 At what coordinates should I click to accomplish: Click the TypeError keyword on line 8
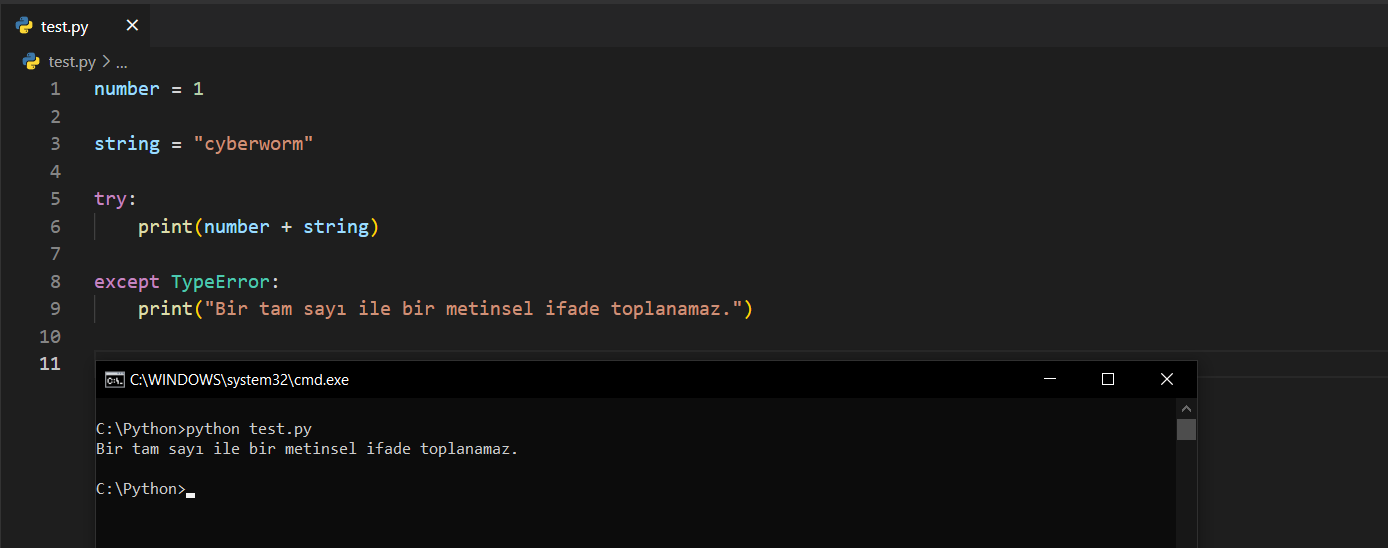[x=215, y=282]
